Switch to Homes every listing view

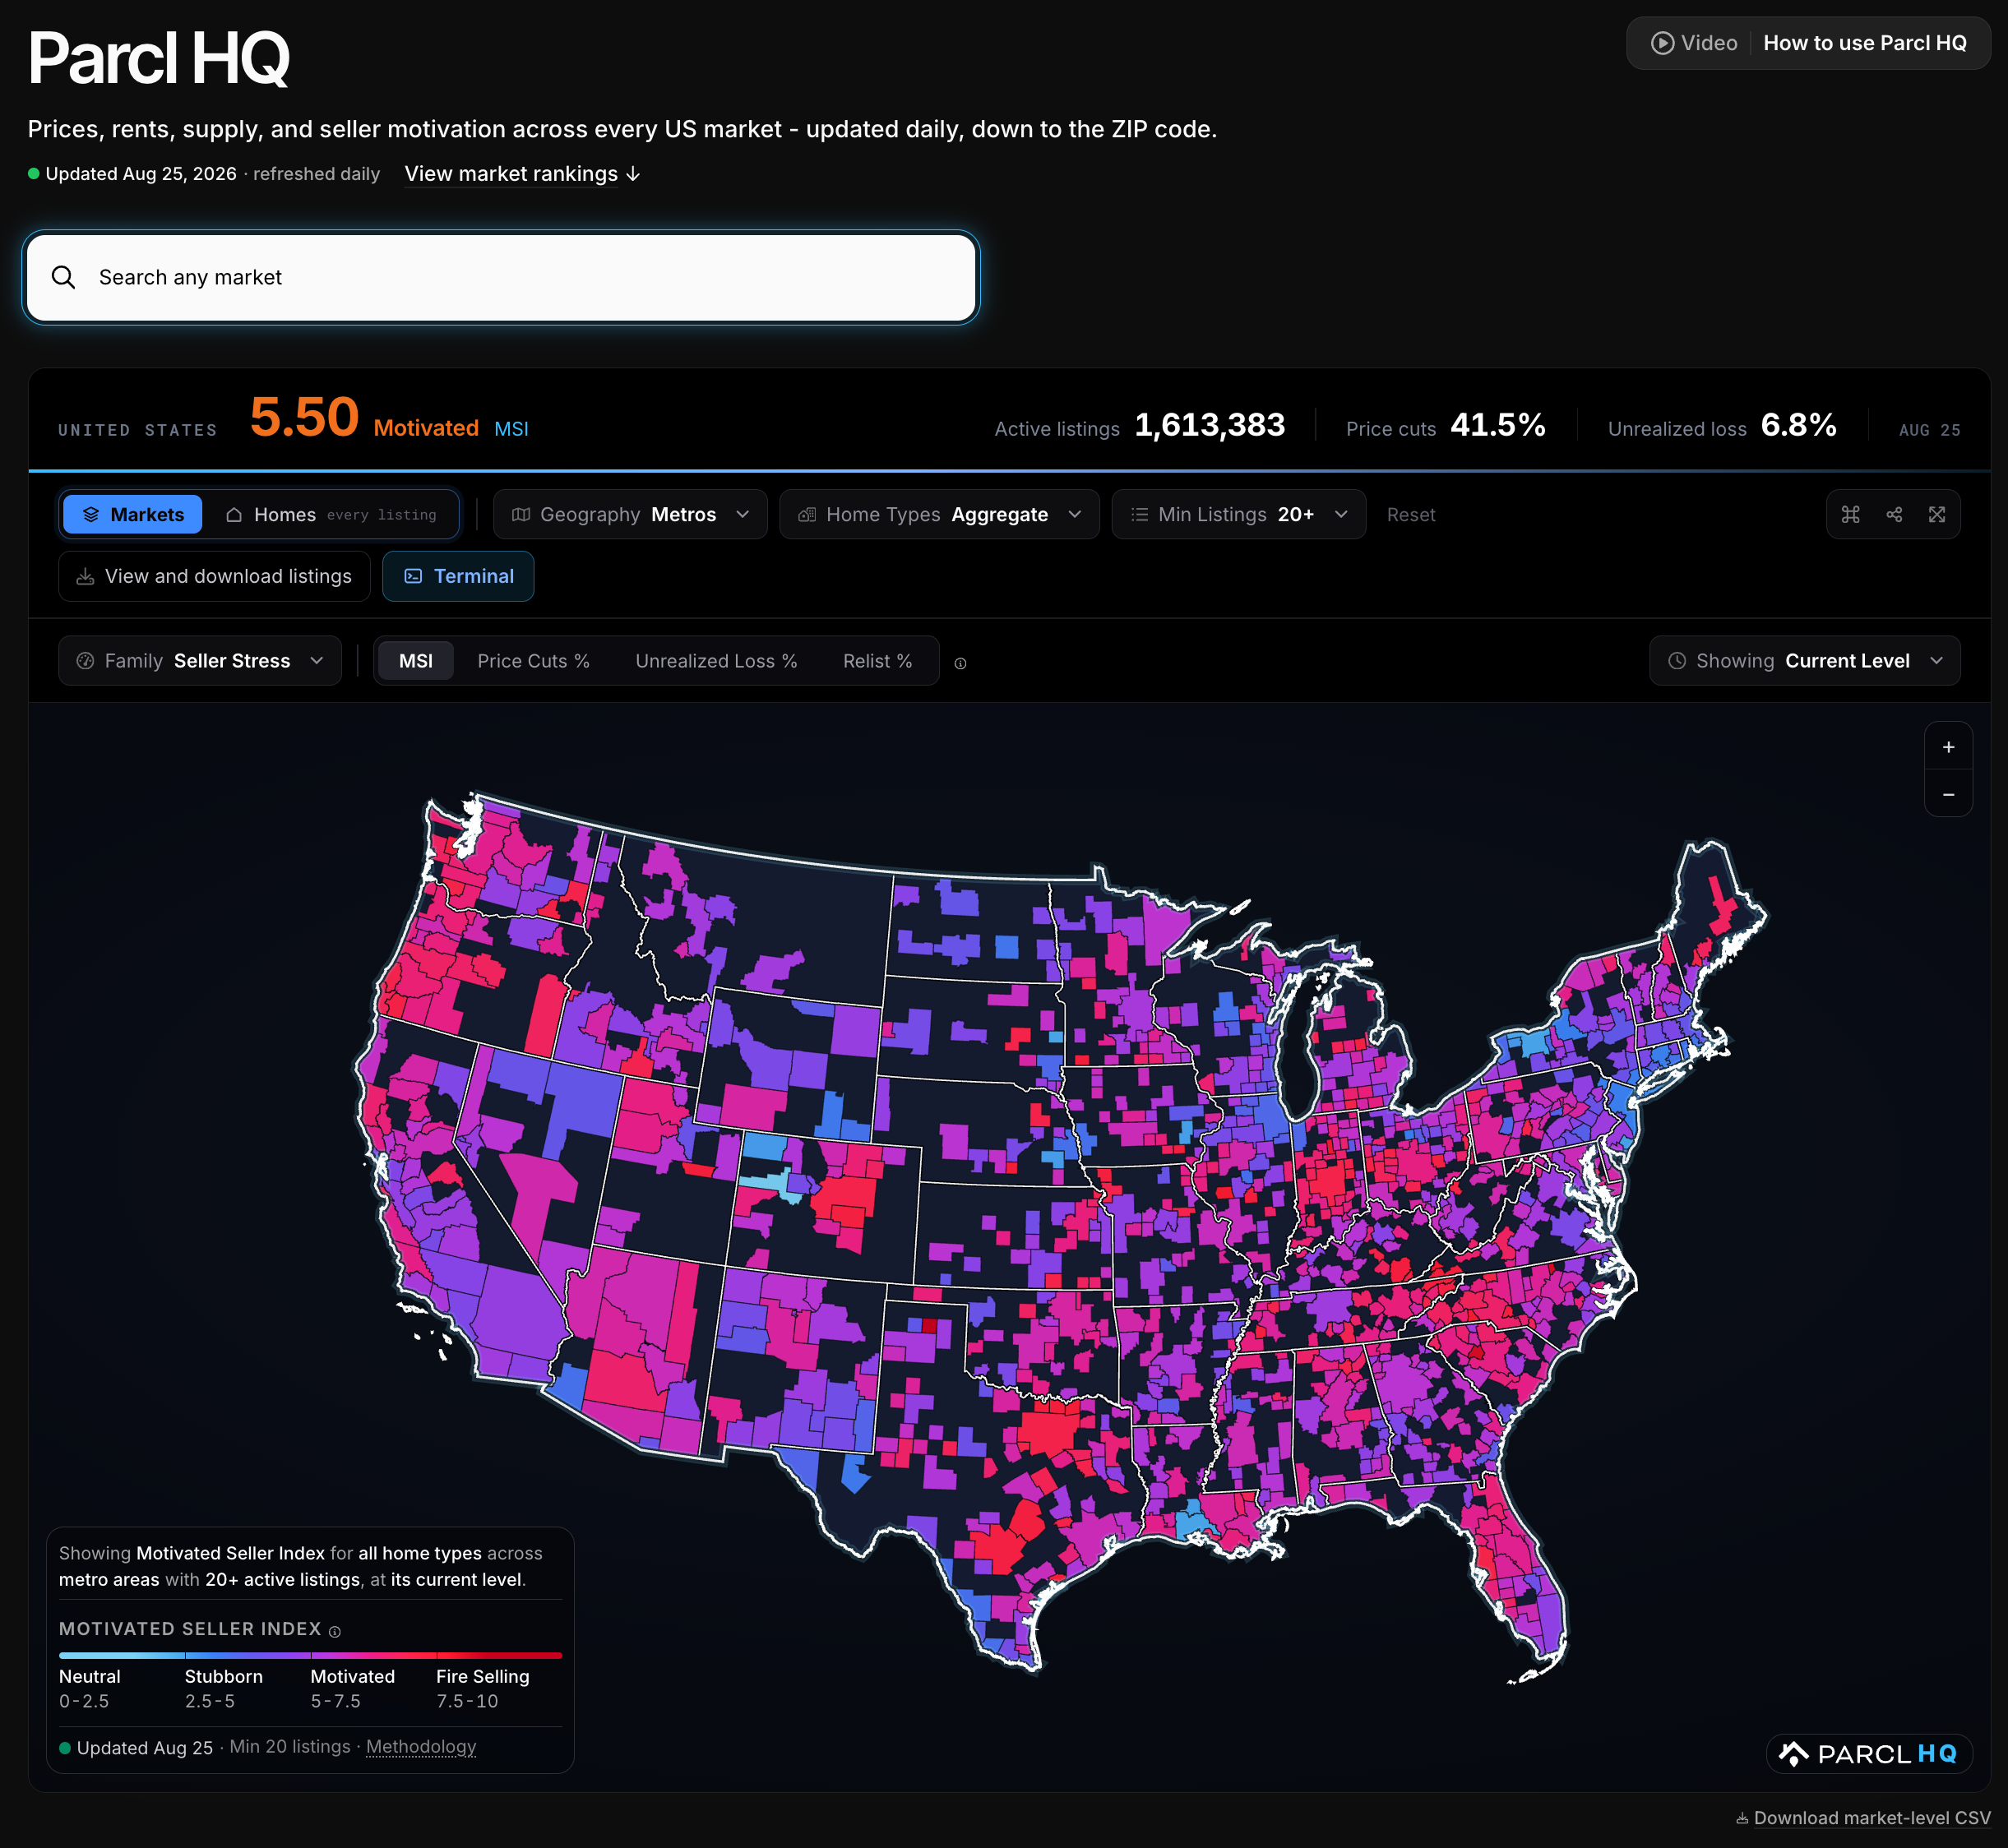tap(331, 514)
